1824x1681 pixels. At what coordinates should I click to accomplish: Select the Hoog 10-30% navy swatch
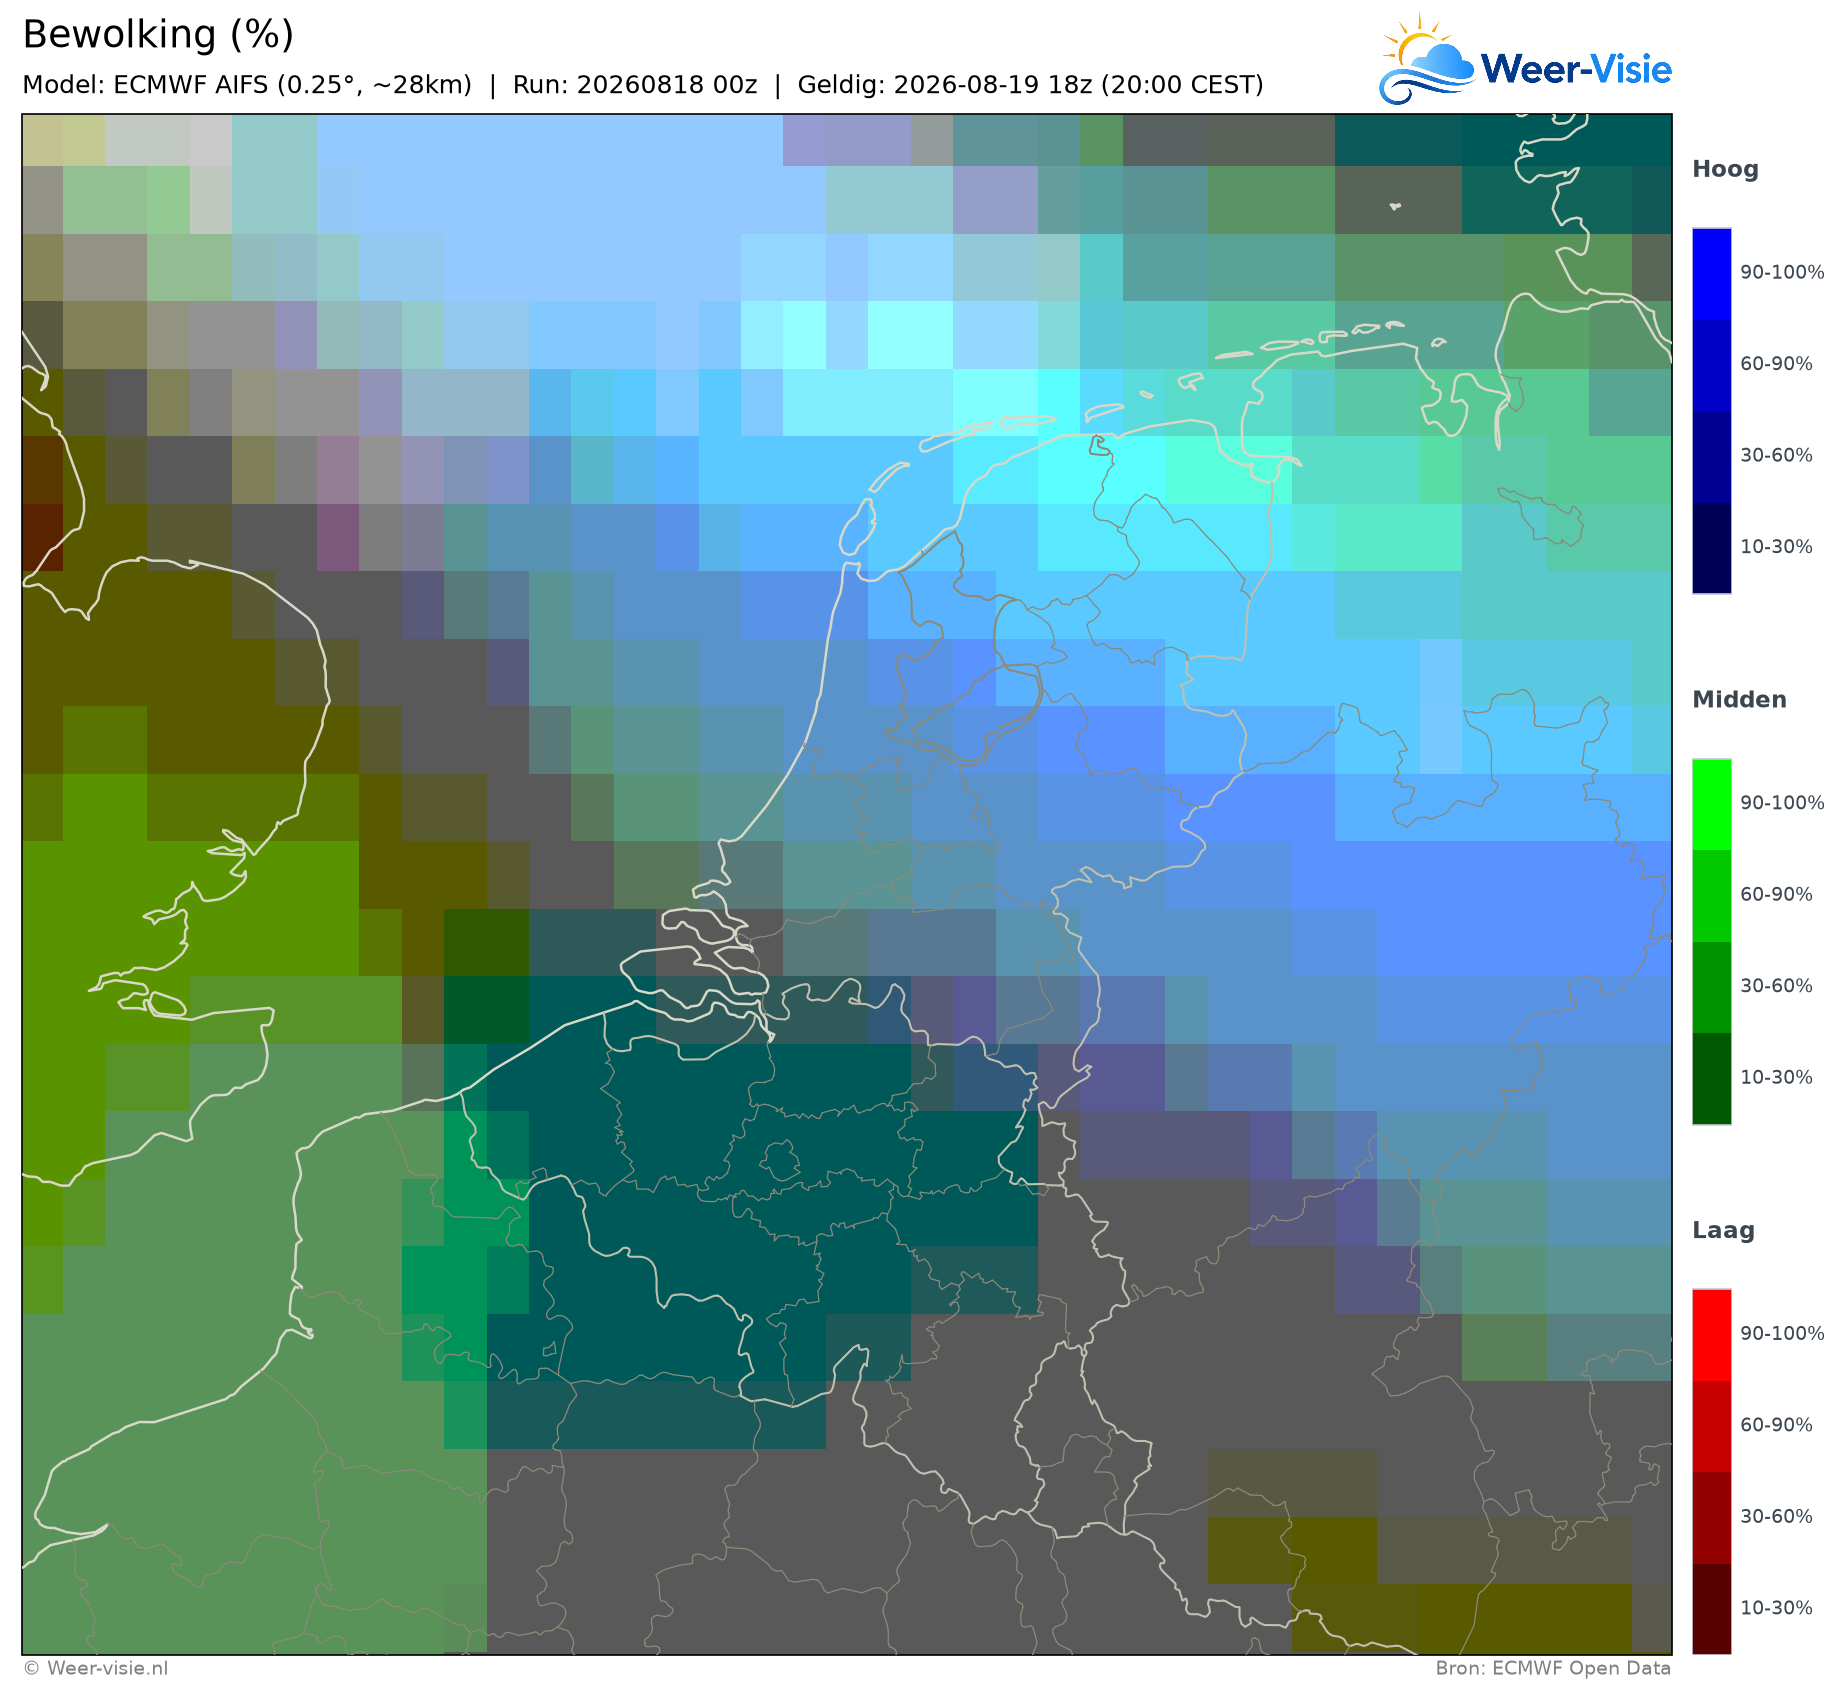pos(1711,547)
